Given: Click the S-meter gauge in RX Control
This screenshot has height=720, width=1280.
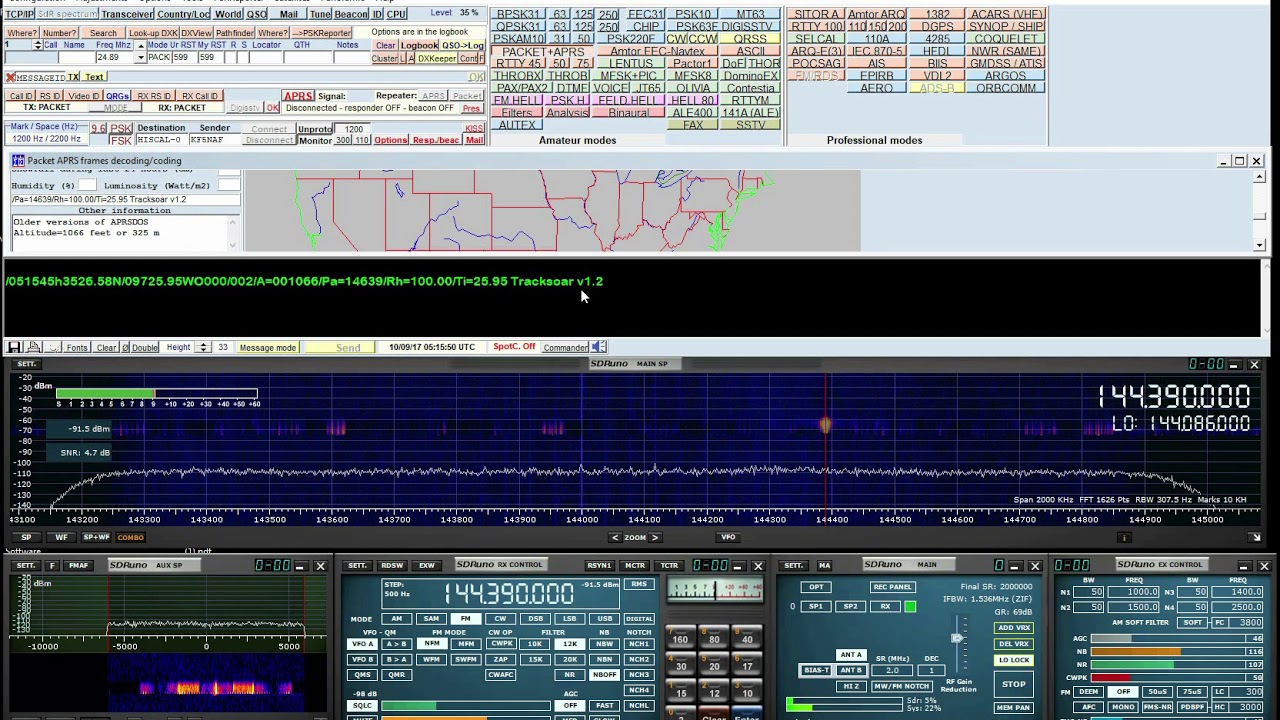Looking at the screenshot, I should click(x=714, y=590).
